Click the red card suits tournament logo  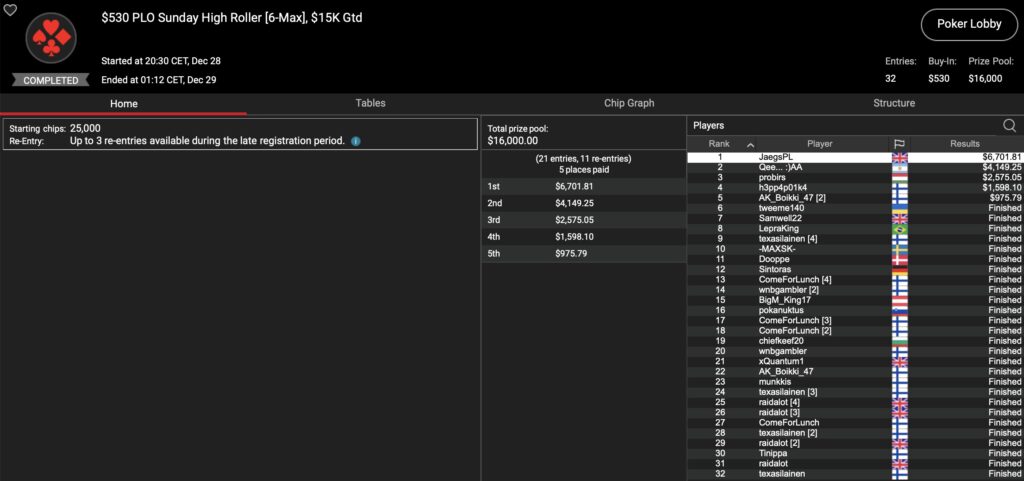coord(50,39)
